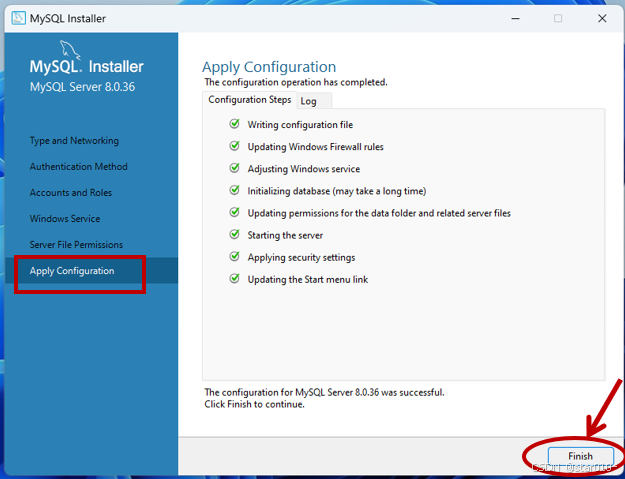Viewport: 625px width, 479px height.
Task: Click check icon beside Applying security settings
Action: (x=234, y=256)
